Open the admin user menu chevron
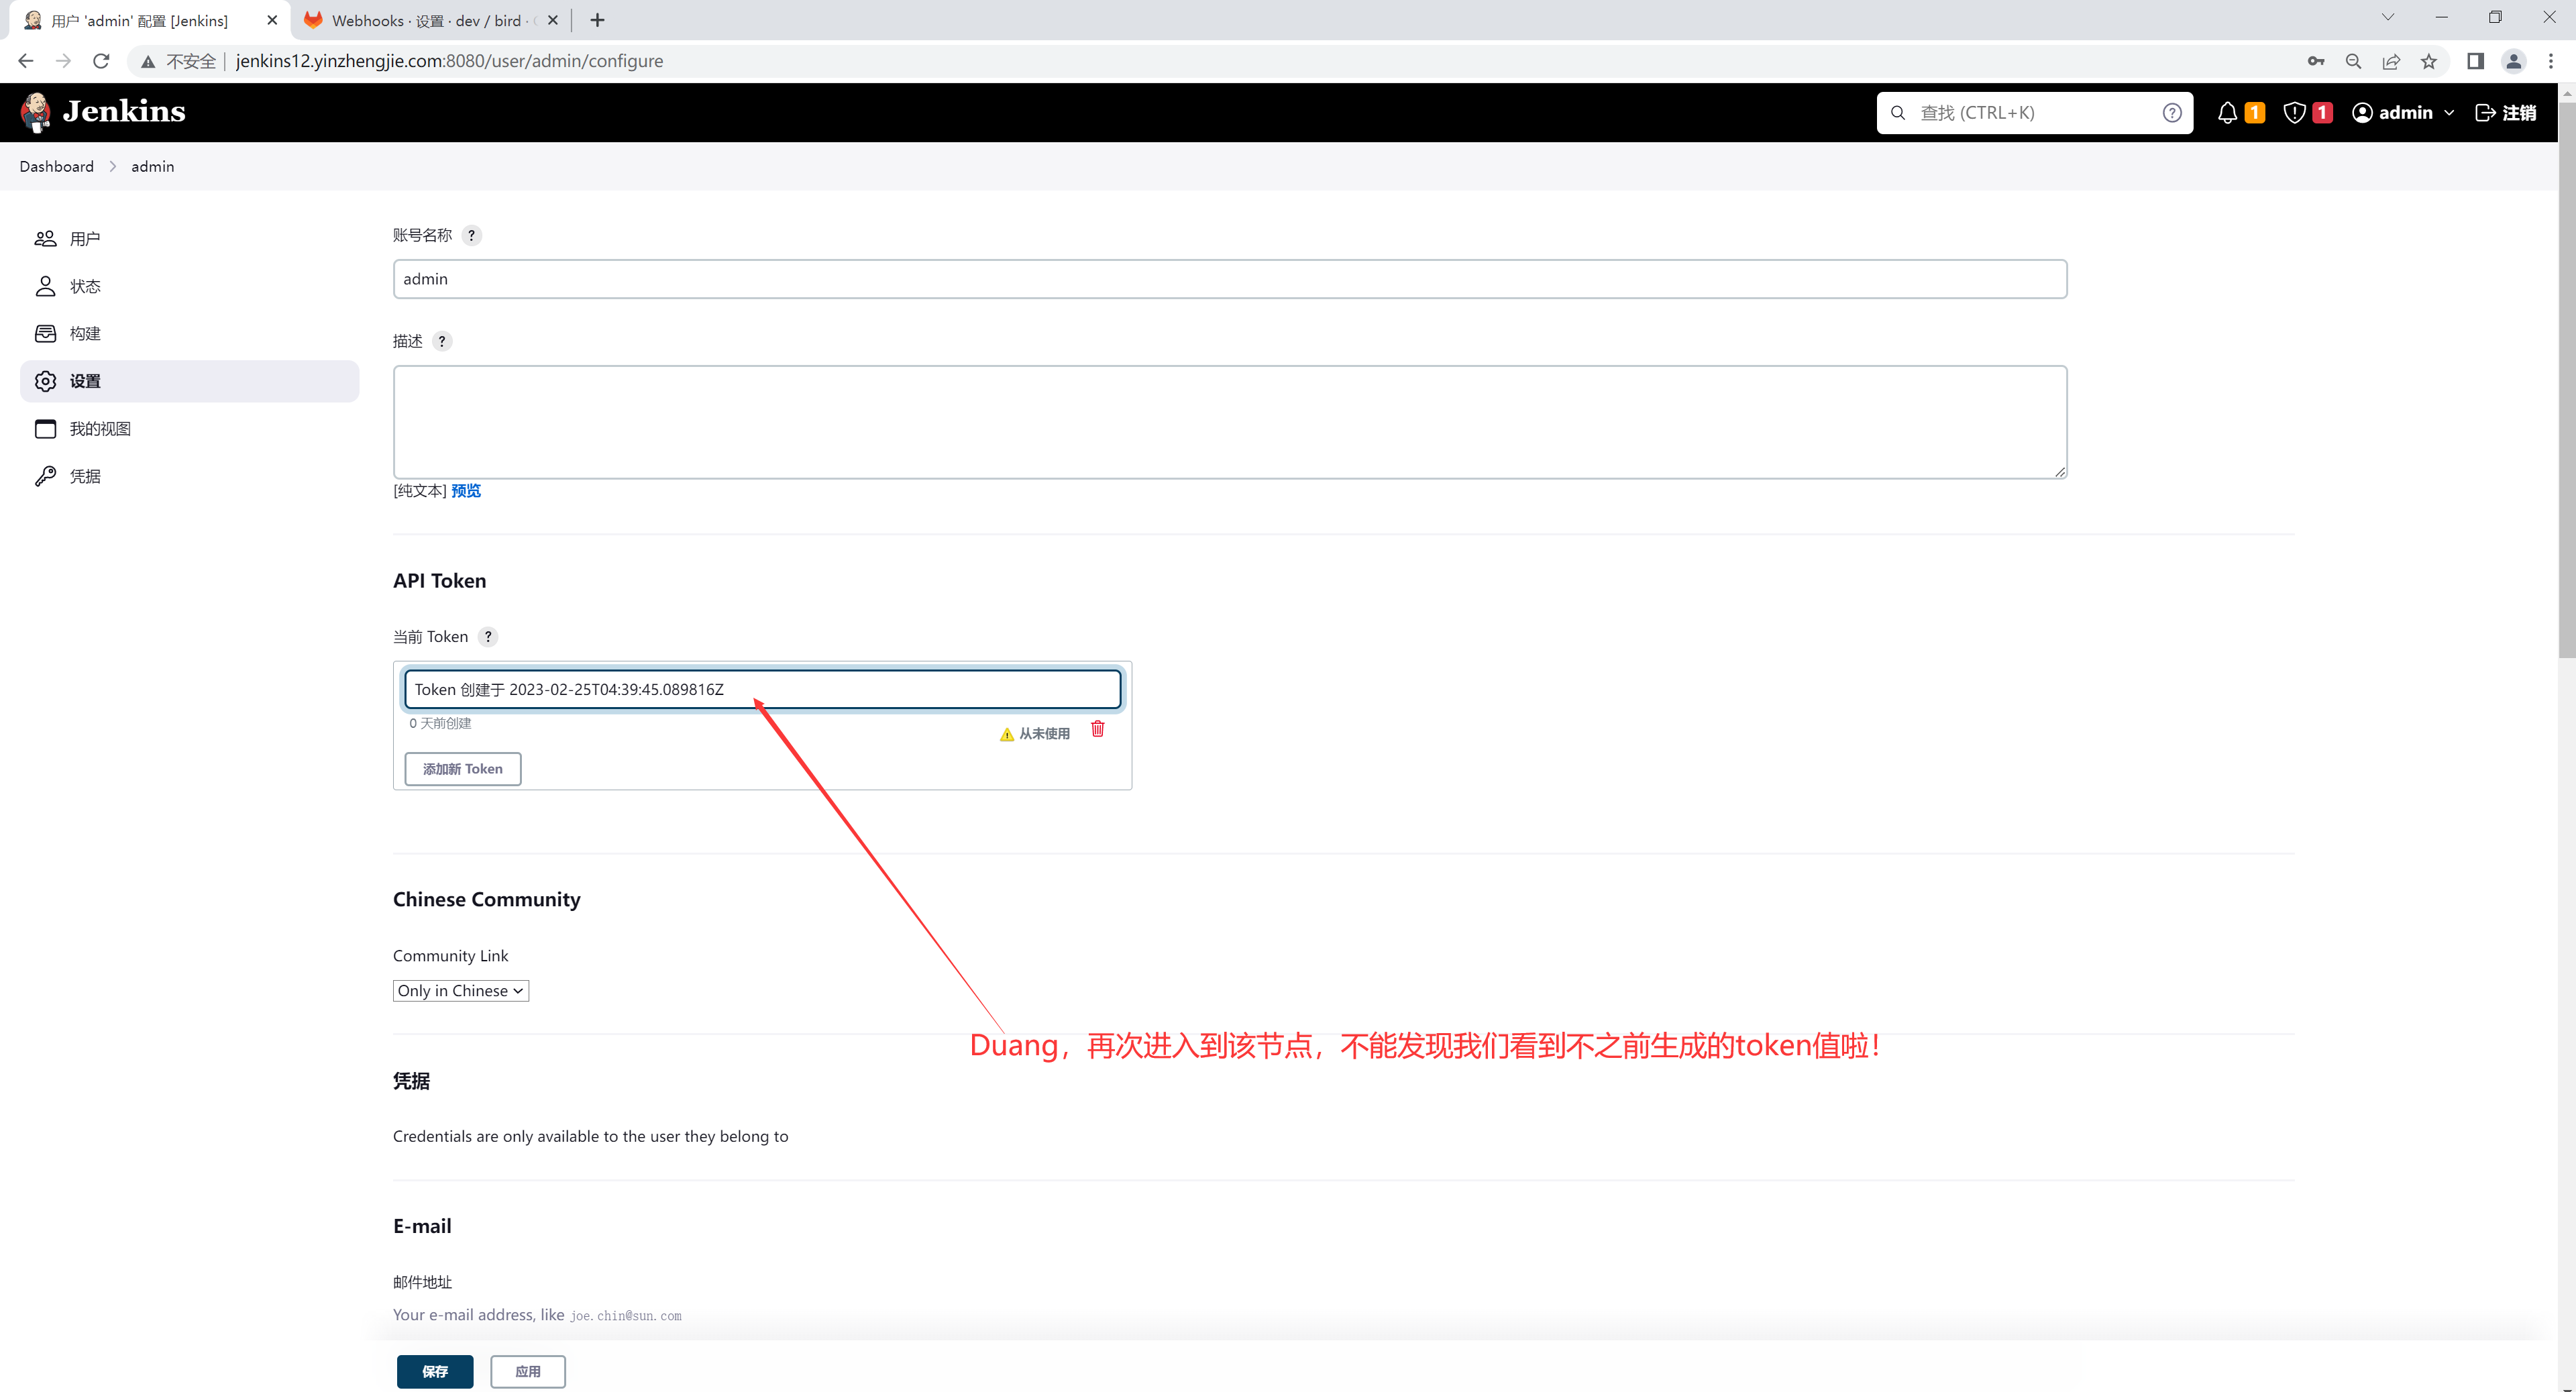Screen dimensions: 2576x1392 2449,113
